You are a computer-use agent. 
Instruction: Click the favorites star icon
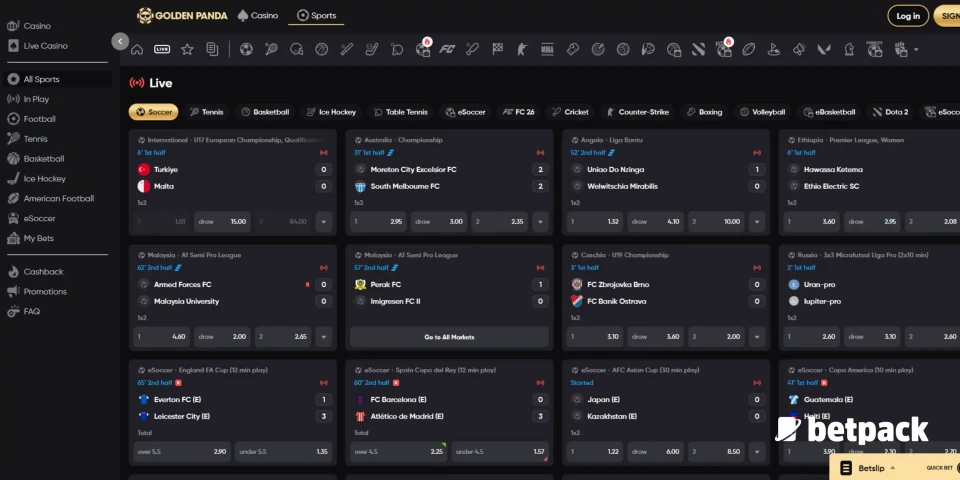coord(187,49)
